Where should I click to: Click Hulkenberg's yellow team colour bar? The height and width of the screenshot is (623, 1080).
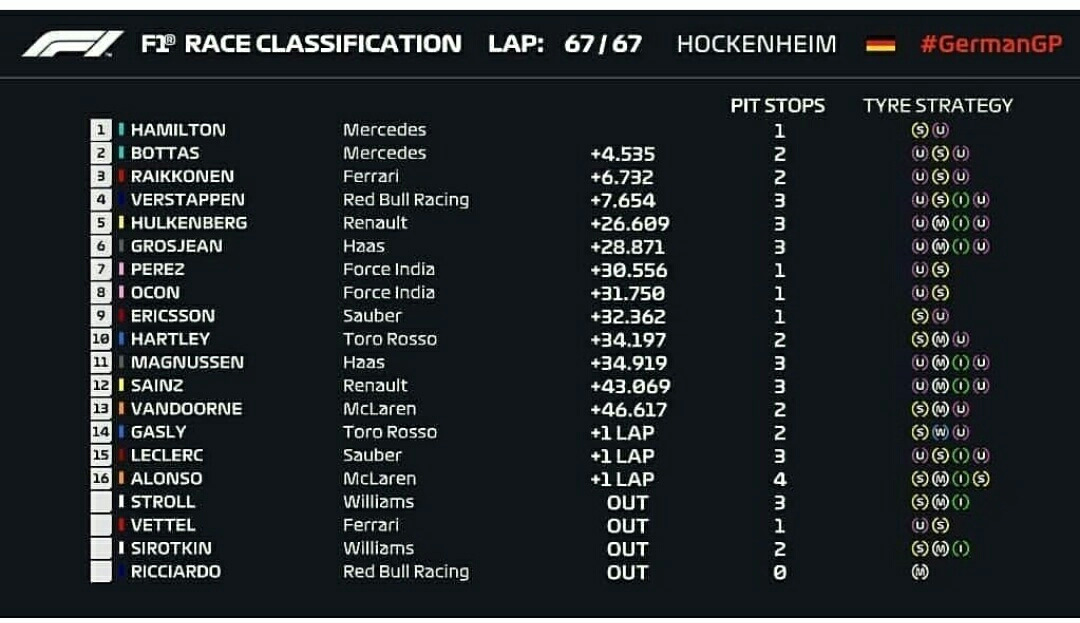(x=121, y=222)
